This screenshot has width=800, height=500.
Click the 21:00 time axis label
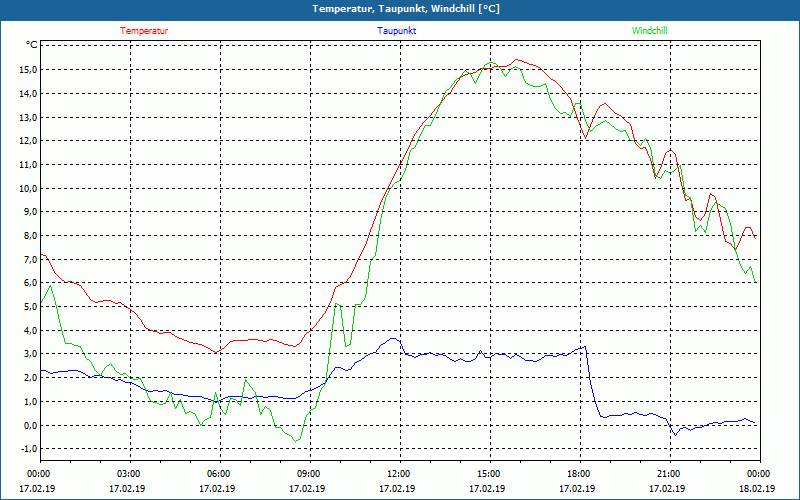(670, 474)
